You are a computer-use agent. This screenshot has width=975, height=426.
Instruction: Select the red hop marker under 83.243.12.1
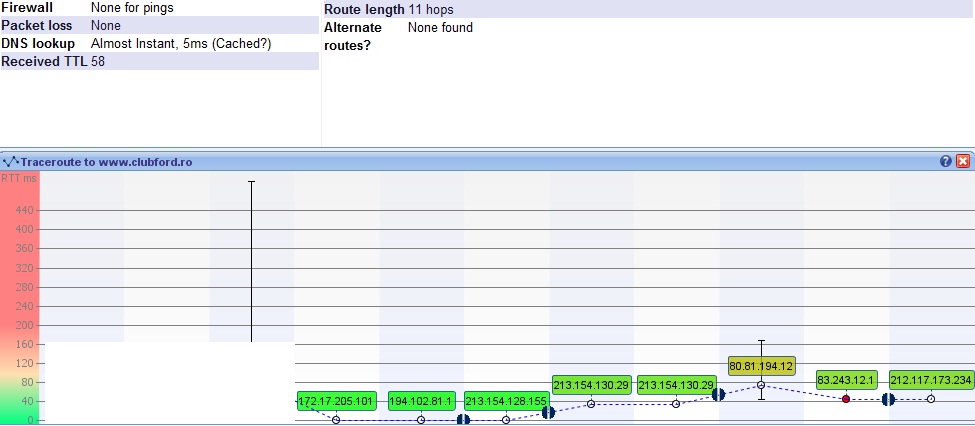click(x=846, y=399)
